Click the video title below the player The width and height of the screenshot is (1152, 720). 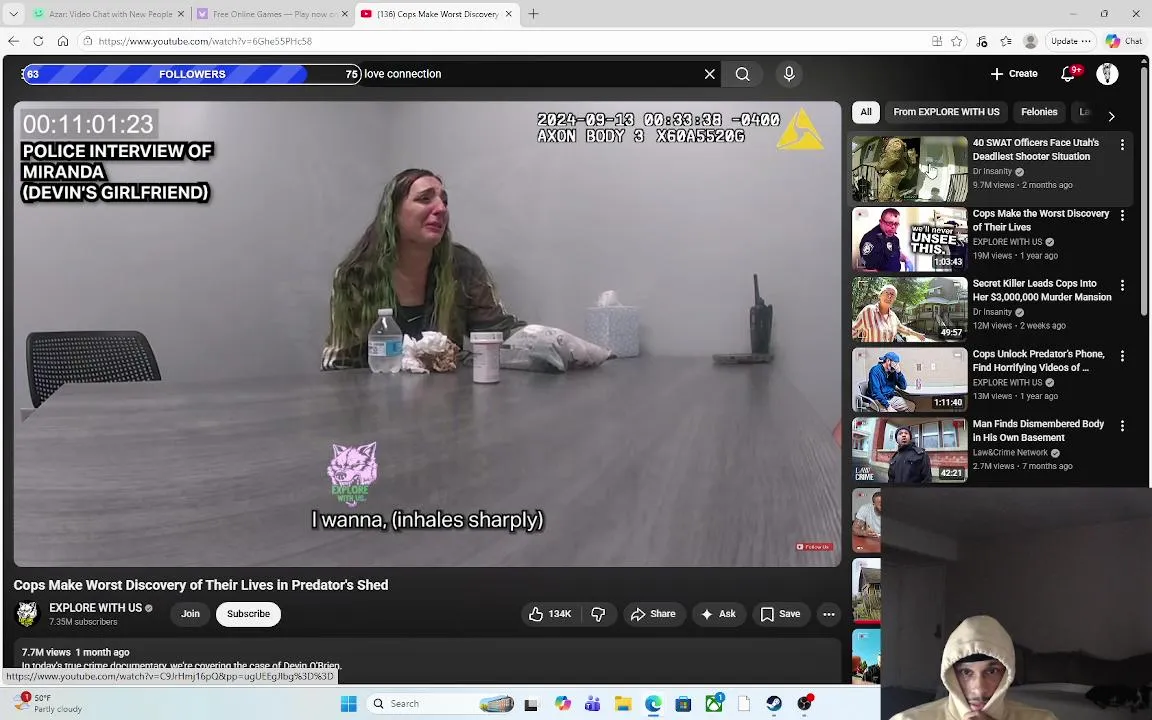click(201, 586)
